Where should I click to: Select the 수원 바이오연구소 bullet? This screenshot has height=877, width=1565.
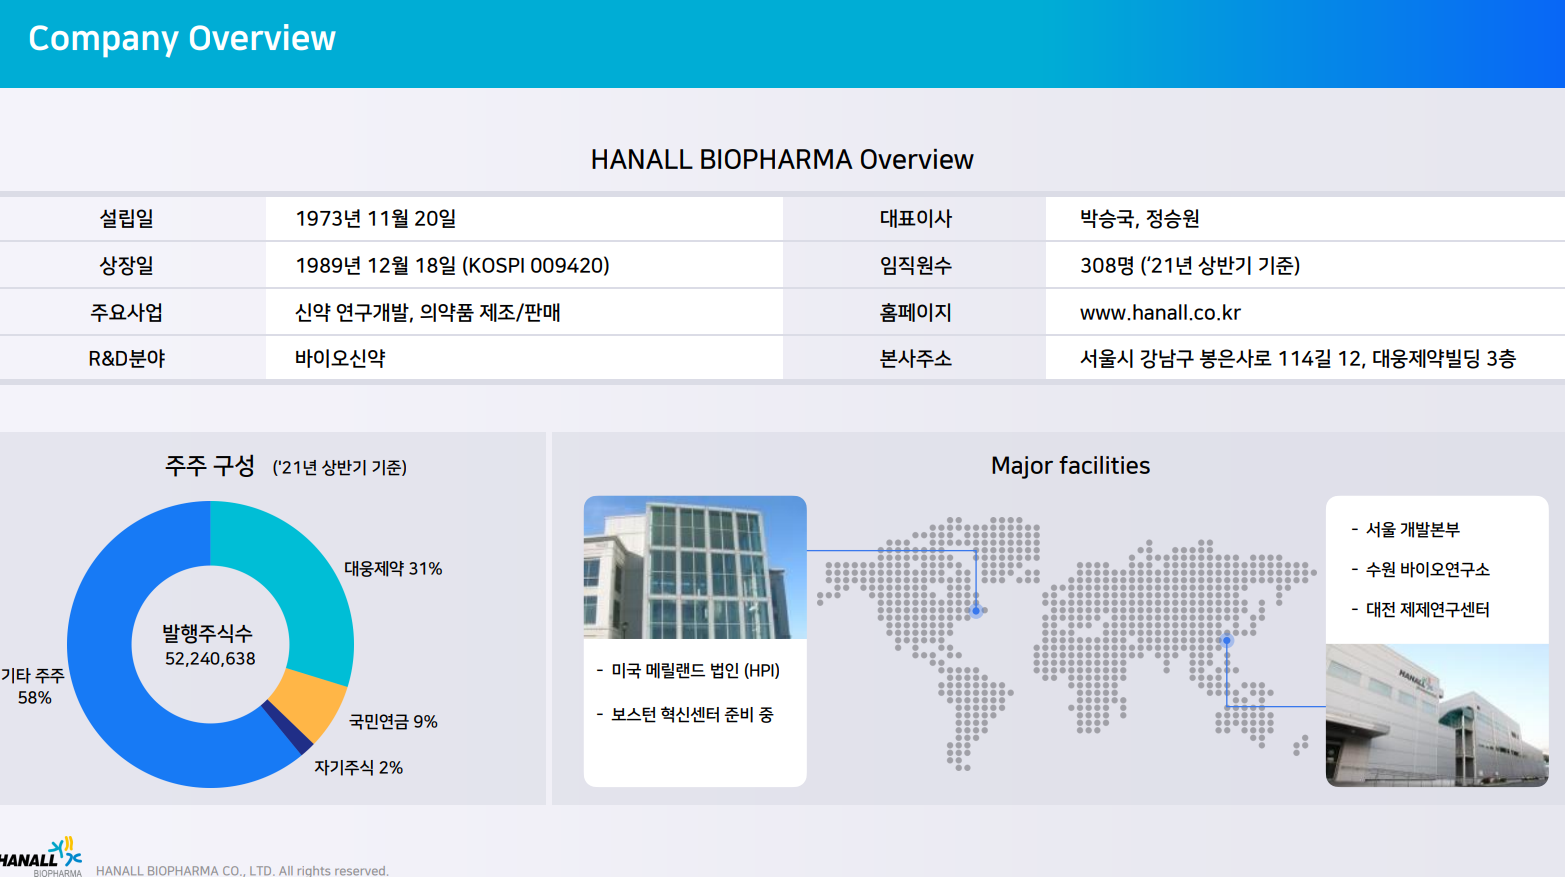tap(1420, 569)
